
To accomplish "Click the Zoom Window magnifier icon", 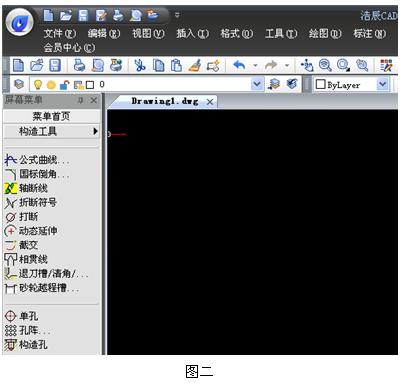I will click(343, 65).
